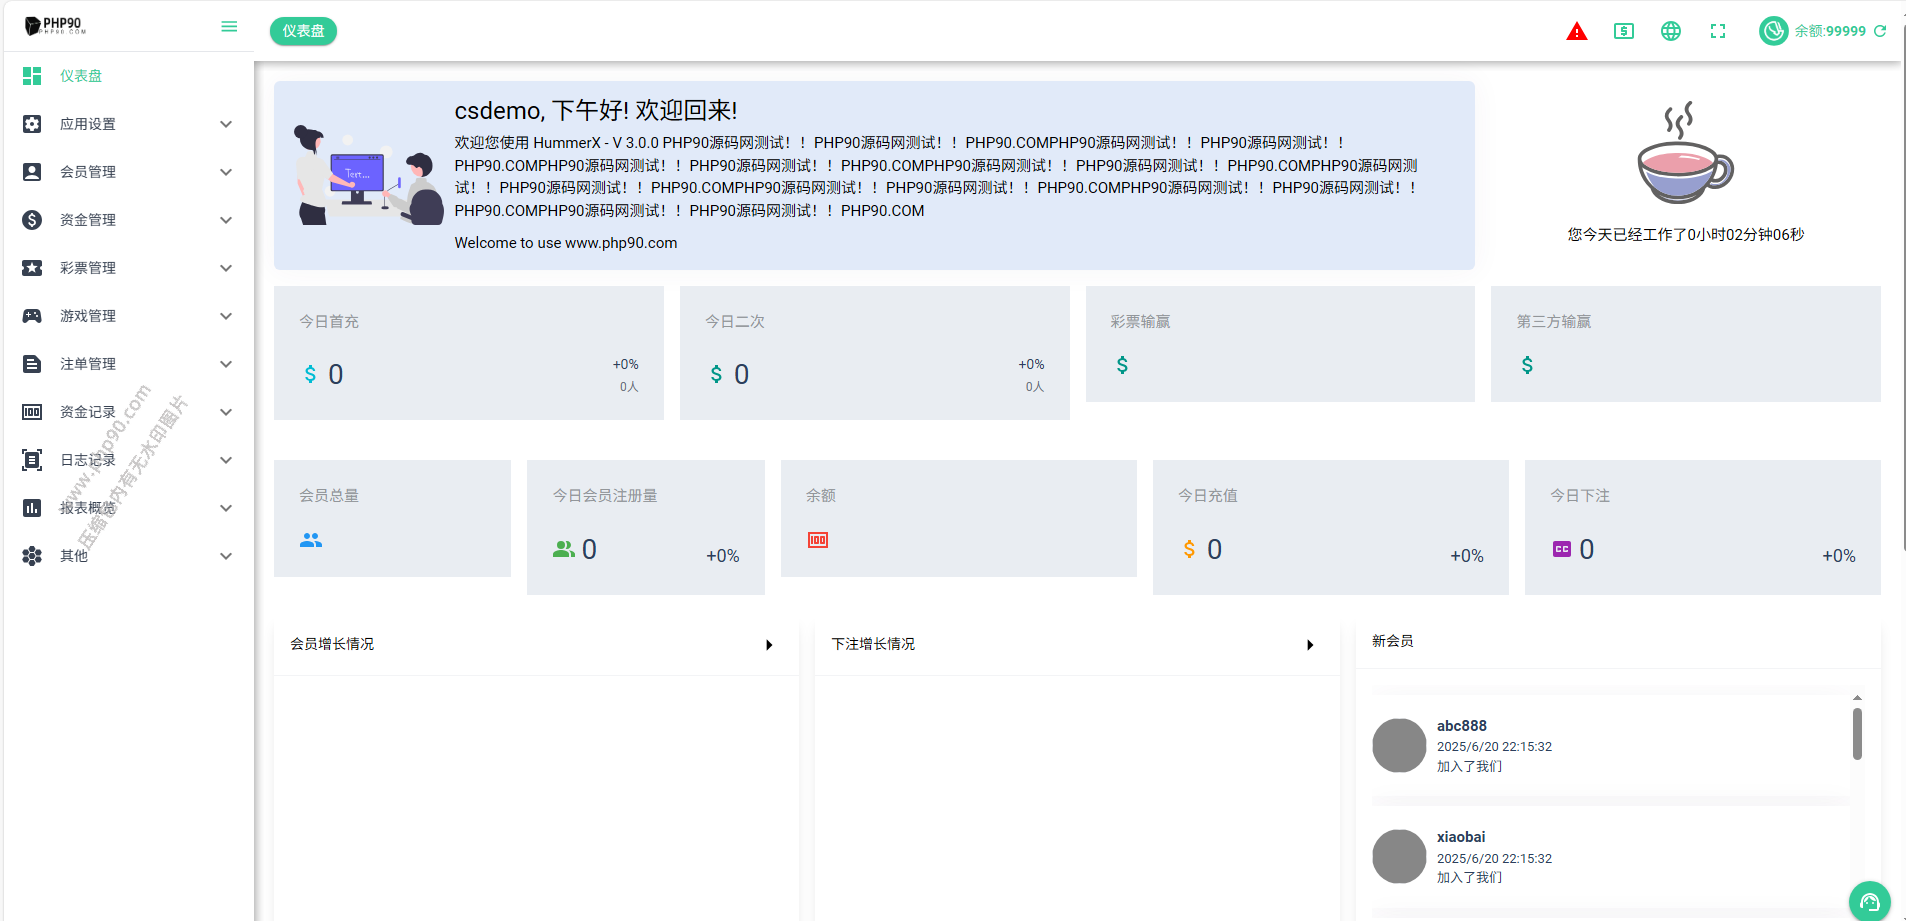Switch to the 仪表盘 tab pill
Viewport: 1906px width, 921px height.
pos(303,31)
